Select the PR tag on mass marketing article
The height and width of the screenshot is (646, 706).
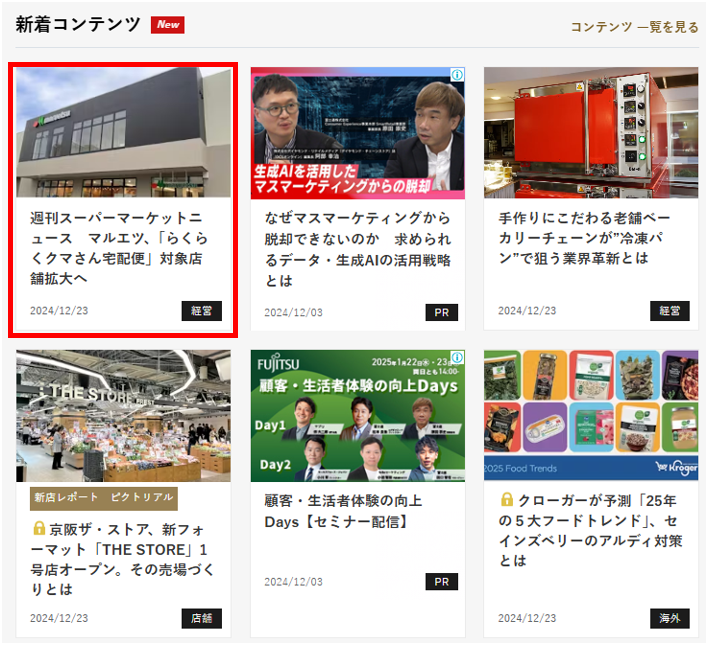tap(441, 312)
